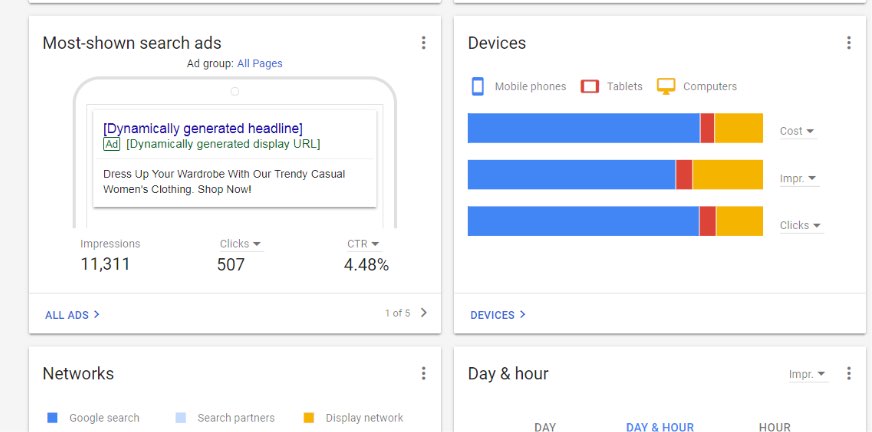Click the All Pages ad group link
The height and width of the screenshot is (432, 872).
point(259,63)
